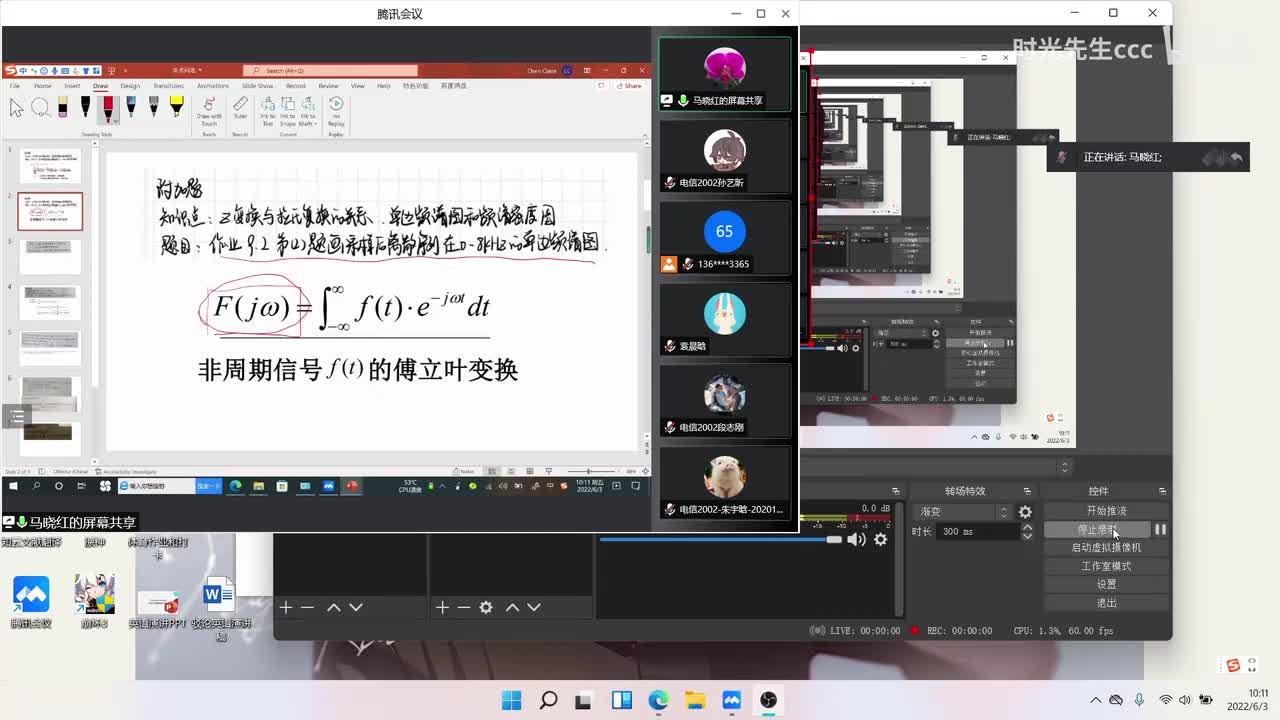Viewport: 1280px width, 720px height.
Task: Click 停止录制 button in OBS
Action: pos(1098,530)
